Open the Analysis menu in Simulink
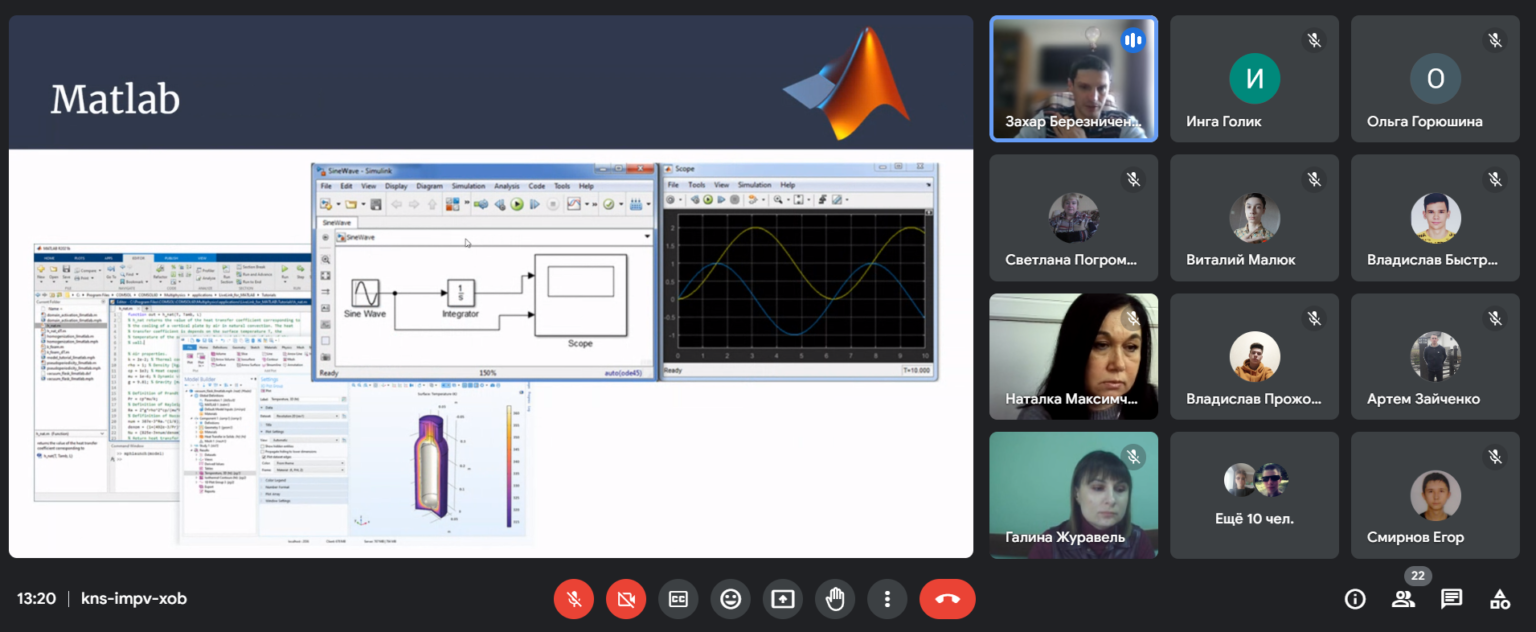 click(x=507, y=186)
